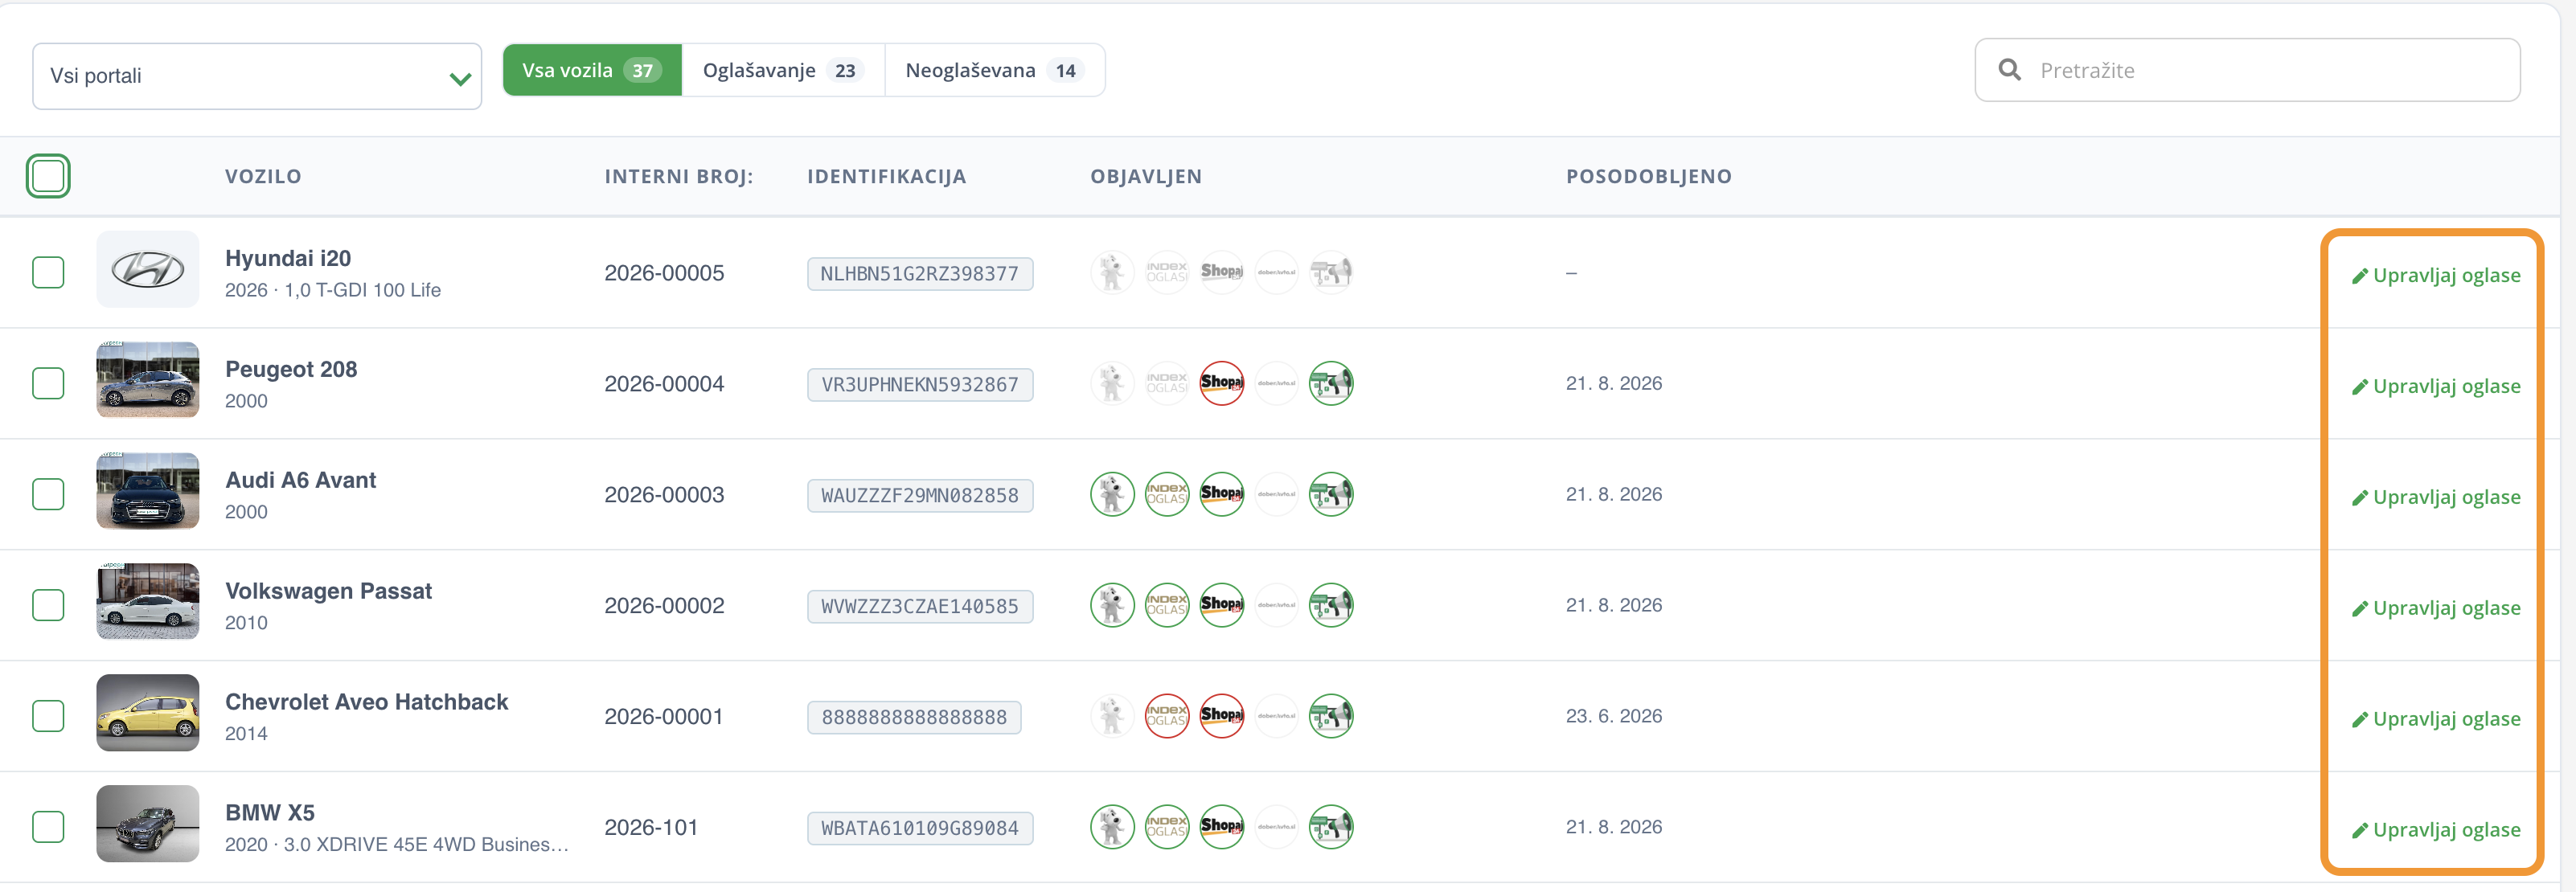Click the magnifying glass search icon
This screenshot has height=892, width=2576.
(2009, 69)
